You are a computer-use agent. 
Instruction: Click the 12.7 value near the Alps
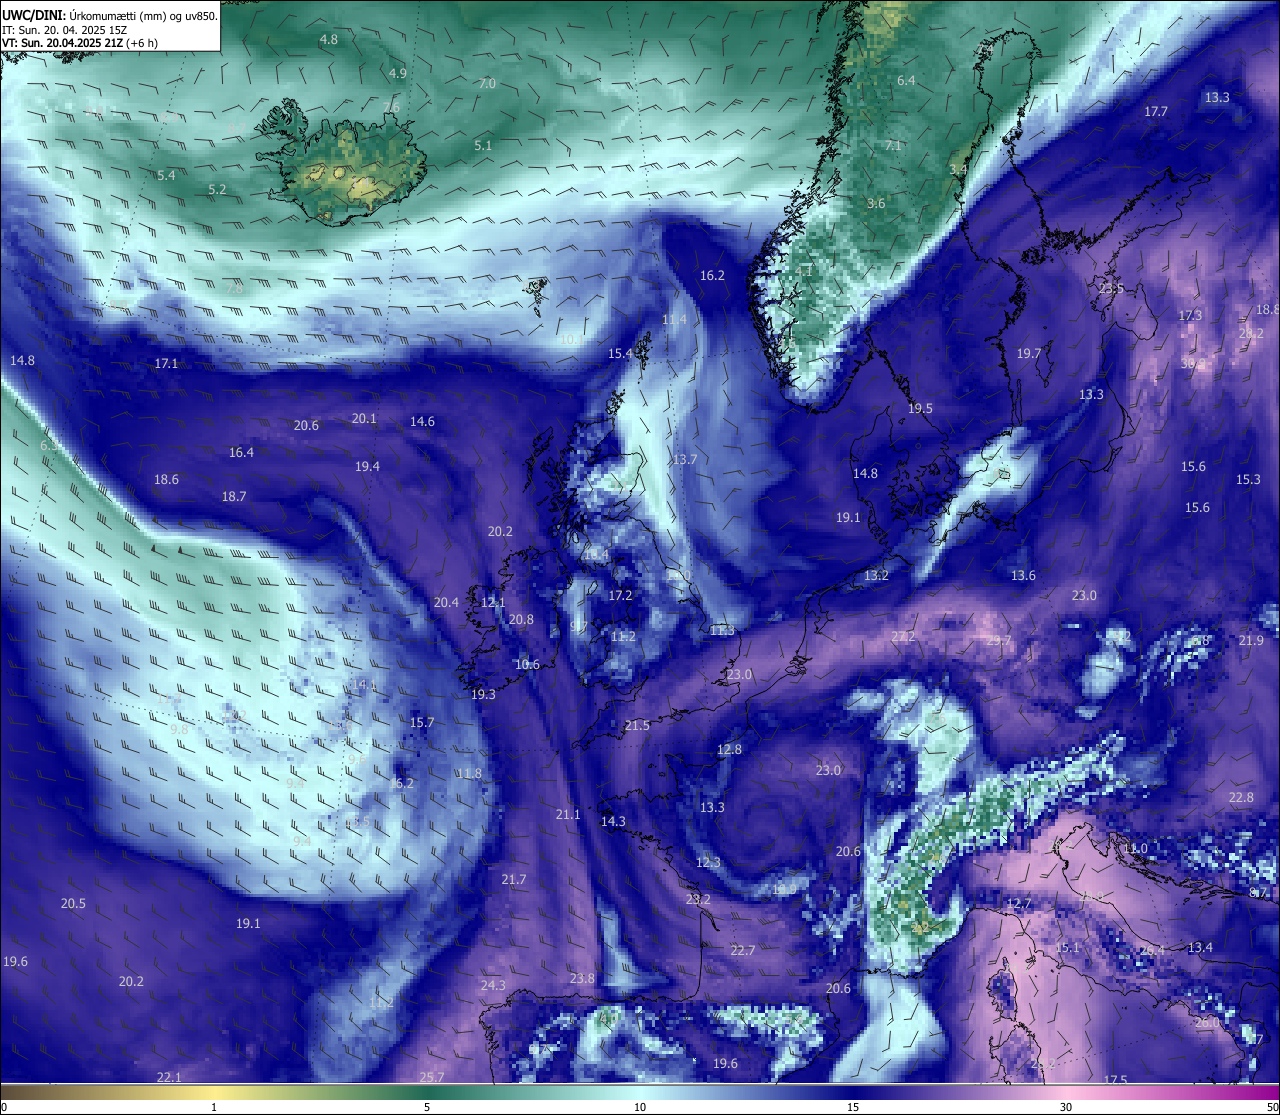pyautogui.click(x=1019, y=903)
